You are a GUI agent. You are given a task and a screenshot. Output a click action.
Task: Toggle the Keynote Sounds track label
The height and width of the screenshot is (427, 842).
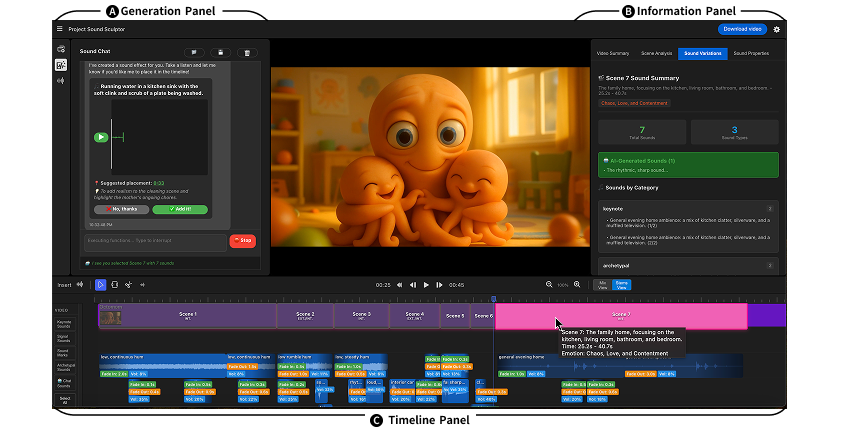click(x=64, y=324)
